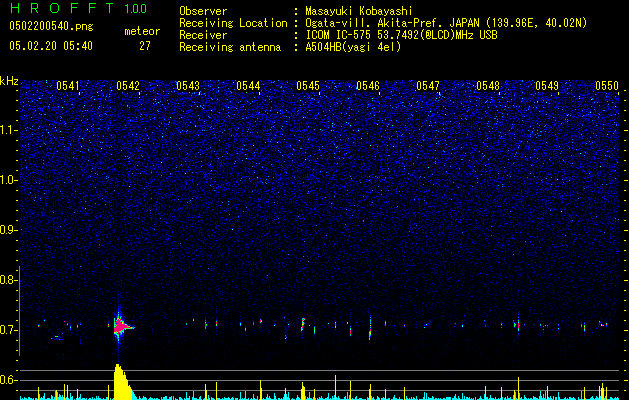Click the Observer label
629x400 pixels.
tap(202, 11)
